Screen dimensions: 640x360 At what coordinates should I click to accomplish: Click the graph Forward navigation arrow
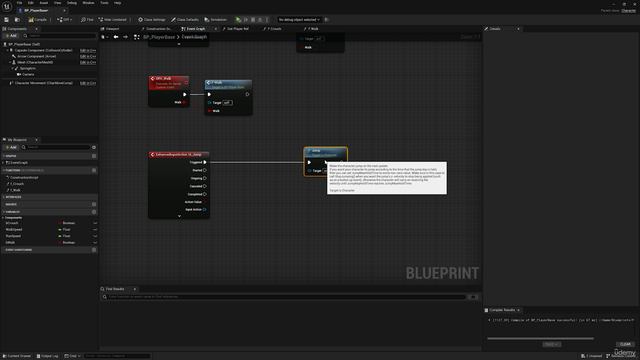pos(125,37)
